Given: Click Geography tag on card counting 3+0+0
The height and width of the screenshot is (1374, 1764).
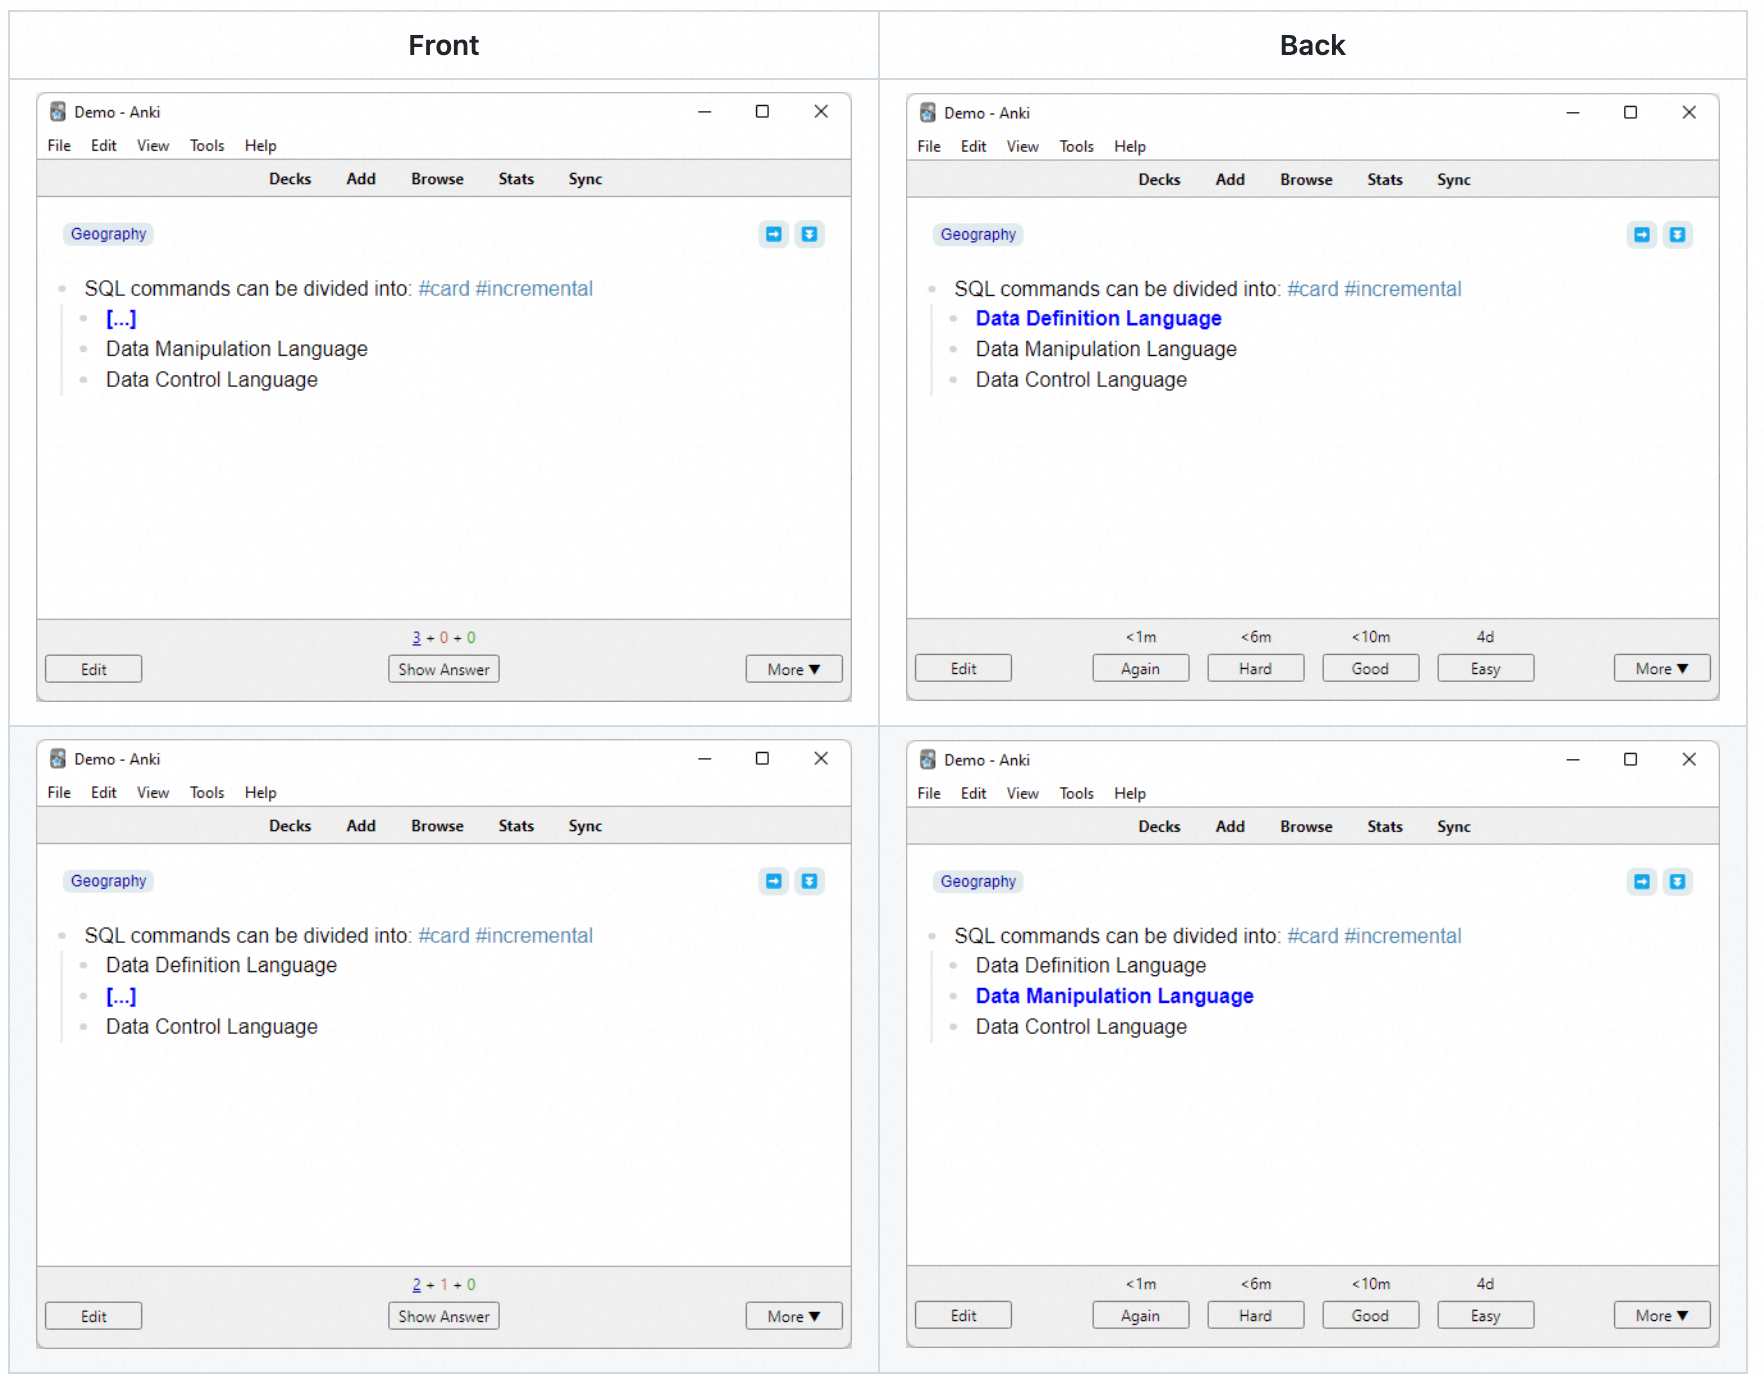Looking at the screenshot, I should tap(108, 234).
